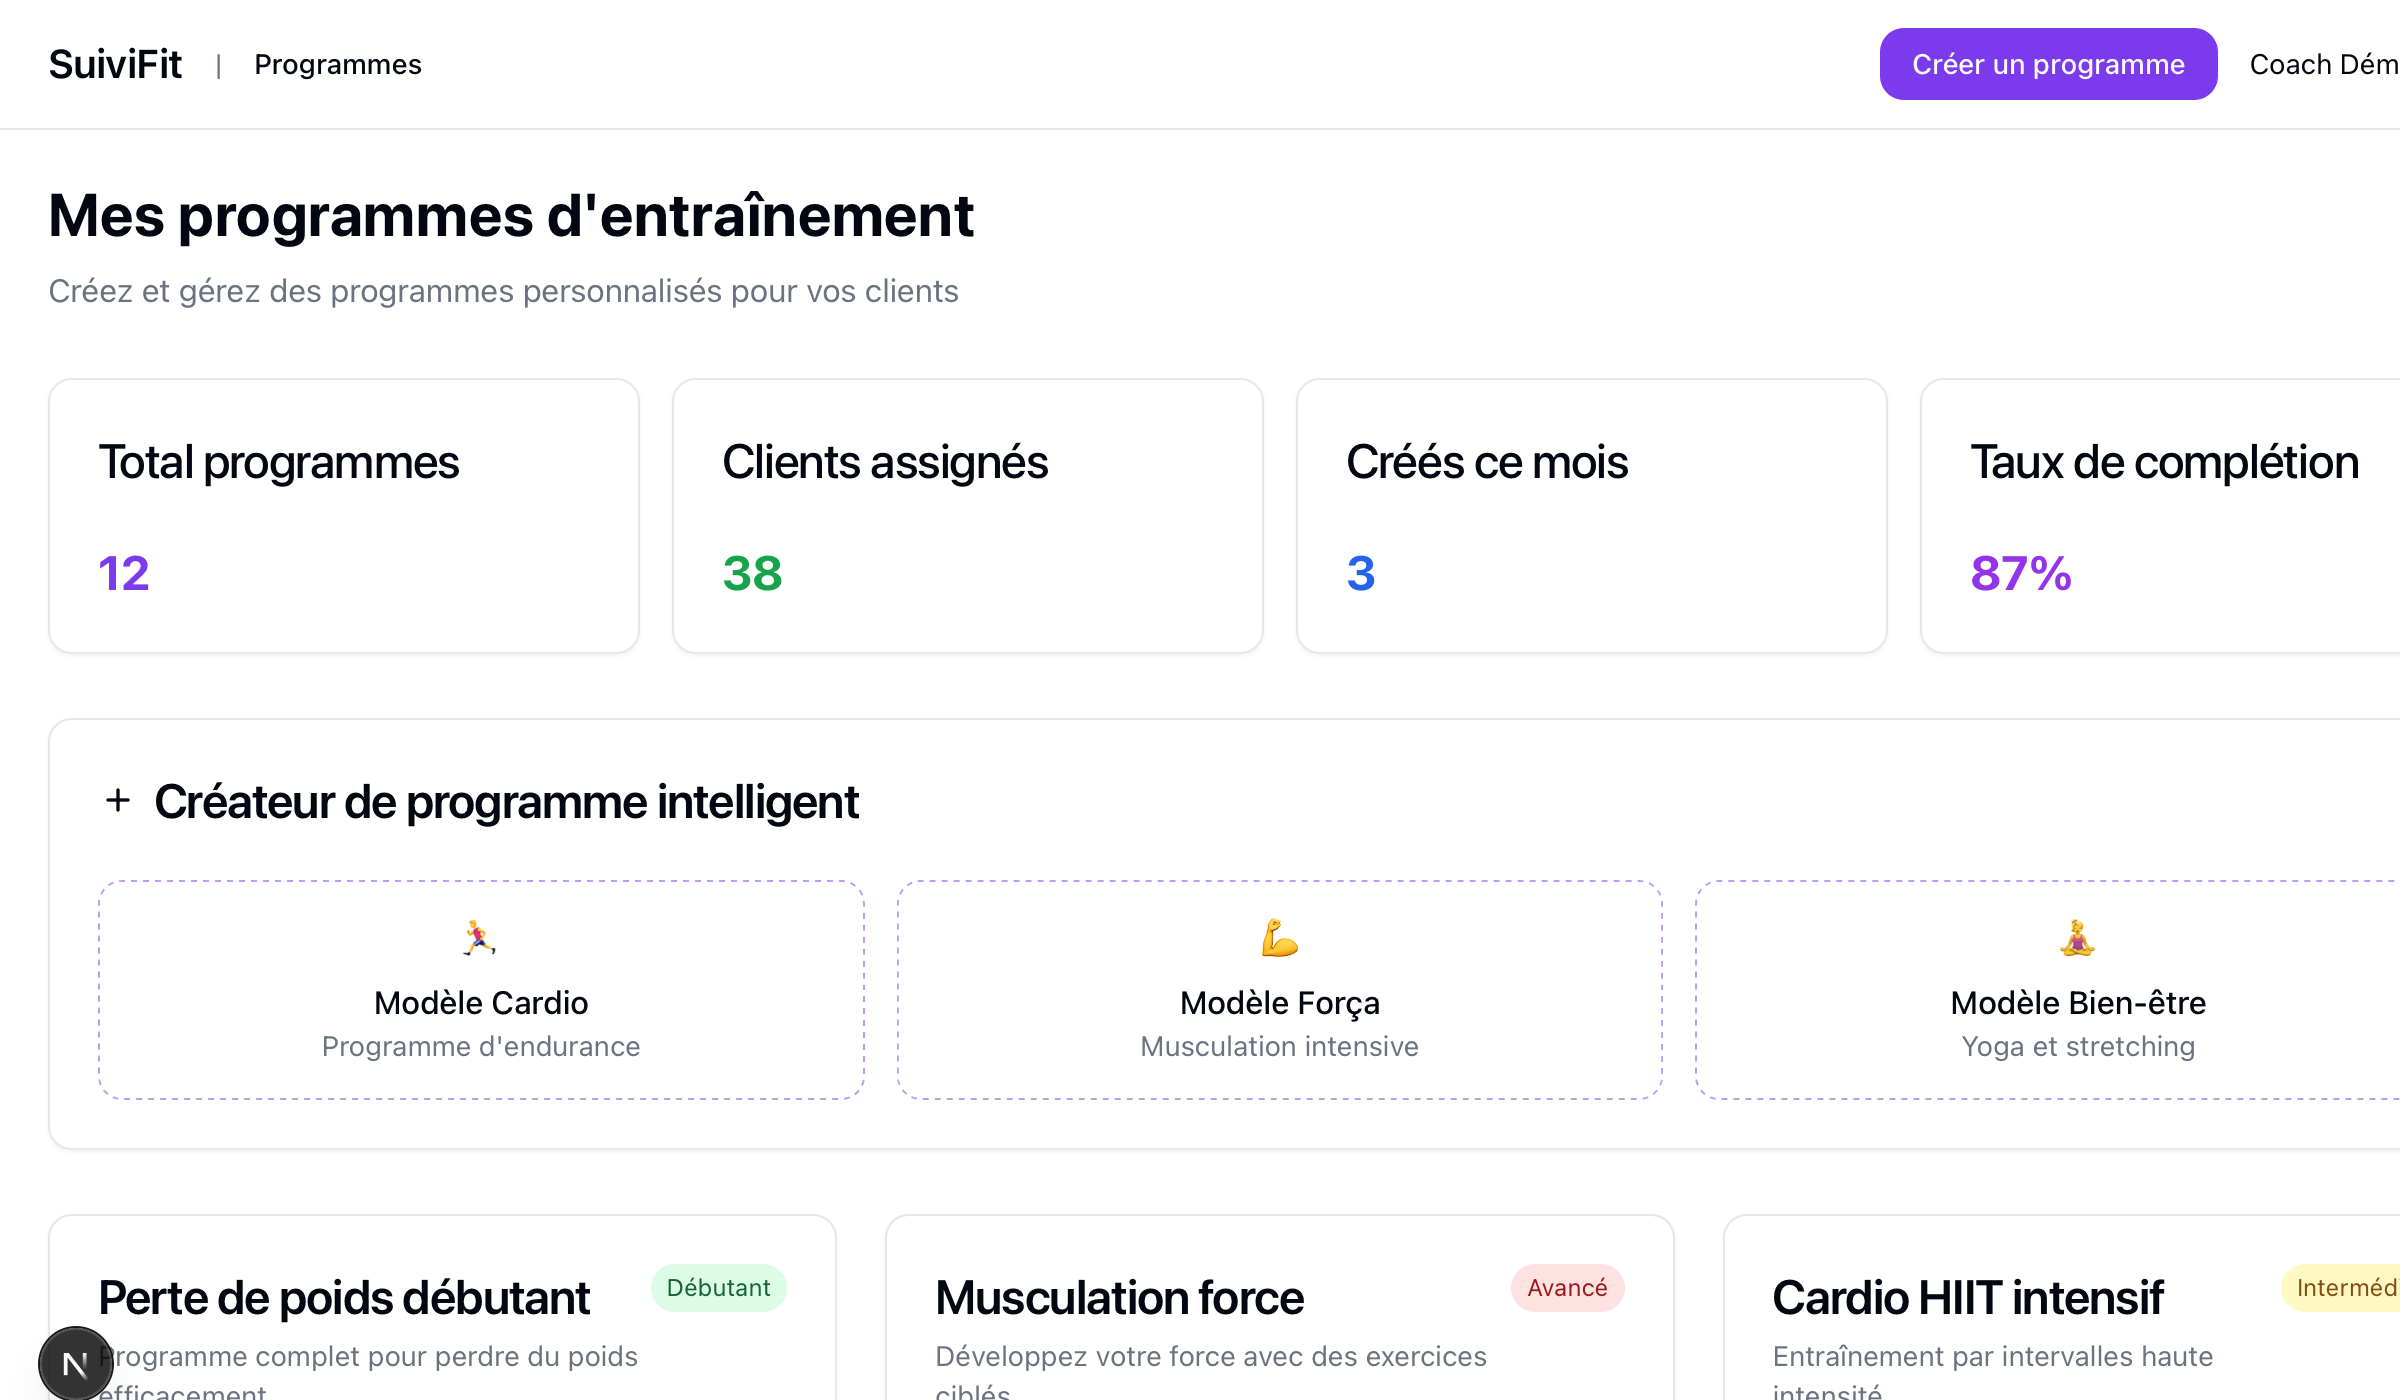Open the SuiviFit home logo
The image size is (2400, 1400).
tap(115, 65)
